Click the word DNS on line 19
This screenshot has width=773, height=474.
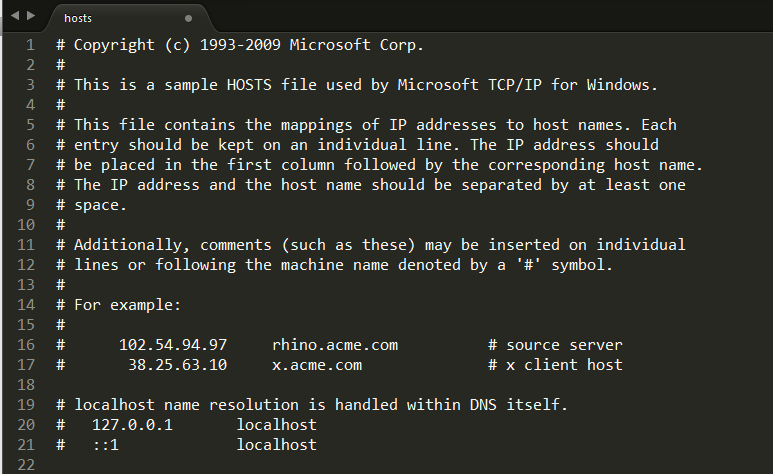click(x=483, y=405)
